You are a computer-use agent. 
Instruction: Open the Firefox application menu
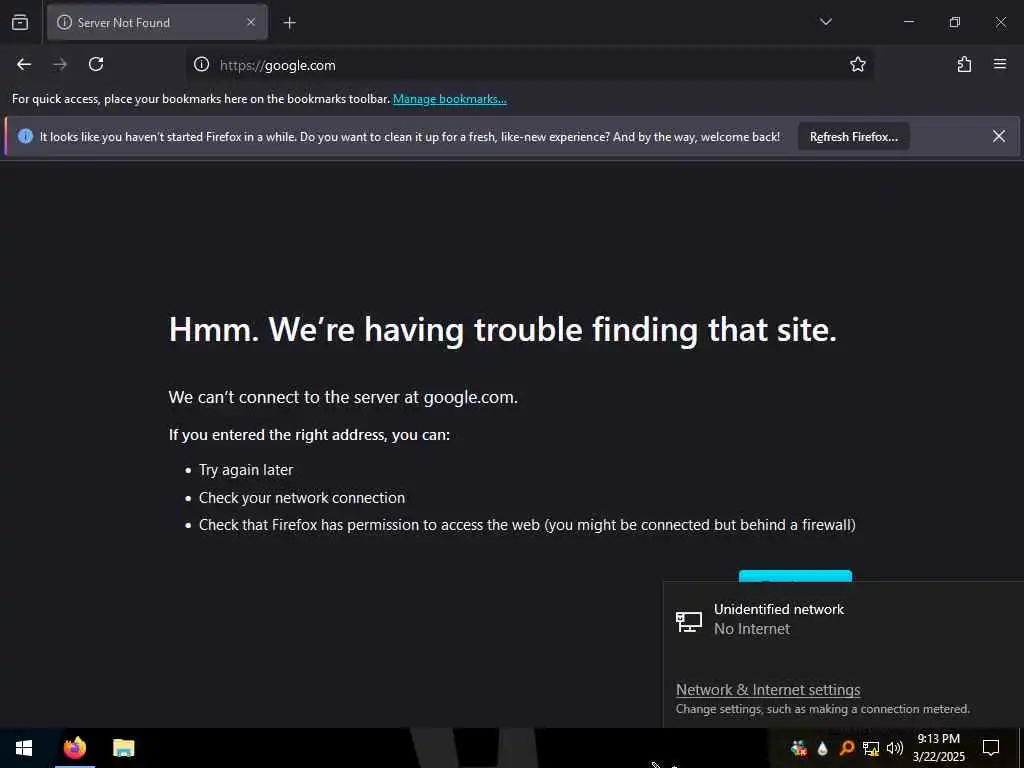coord(1000,64)
